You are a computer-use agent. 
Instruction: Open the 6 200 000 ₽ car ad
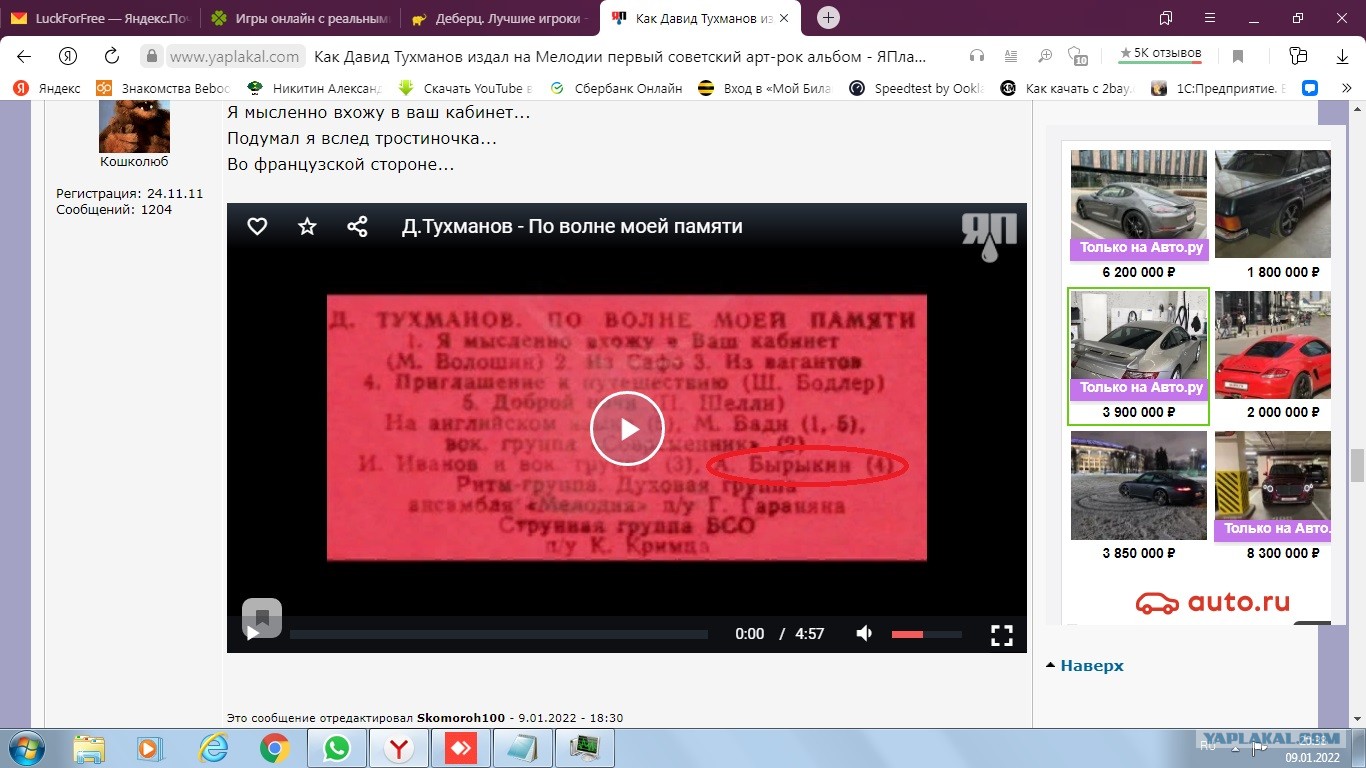(x=1139, y=216)
